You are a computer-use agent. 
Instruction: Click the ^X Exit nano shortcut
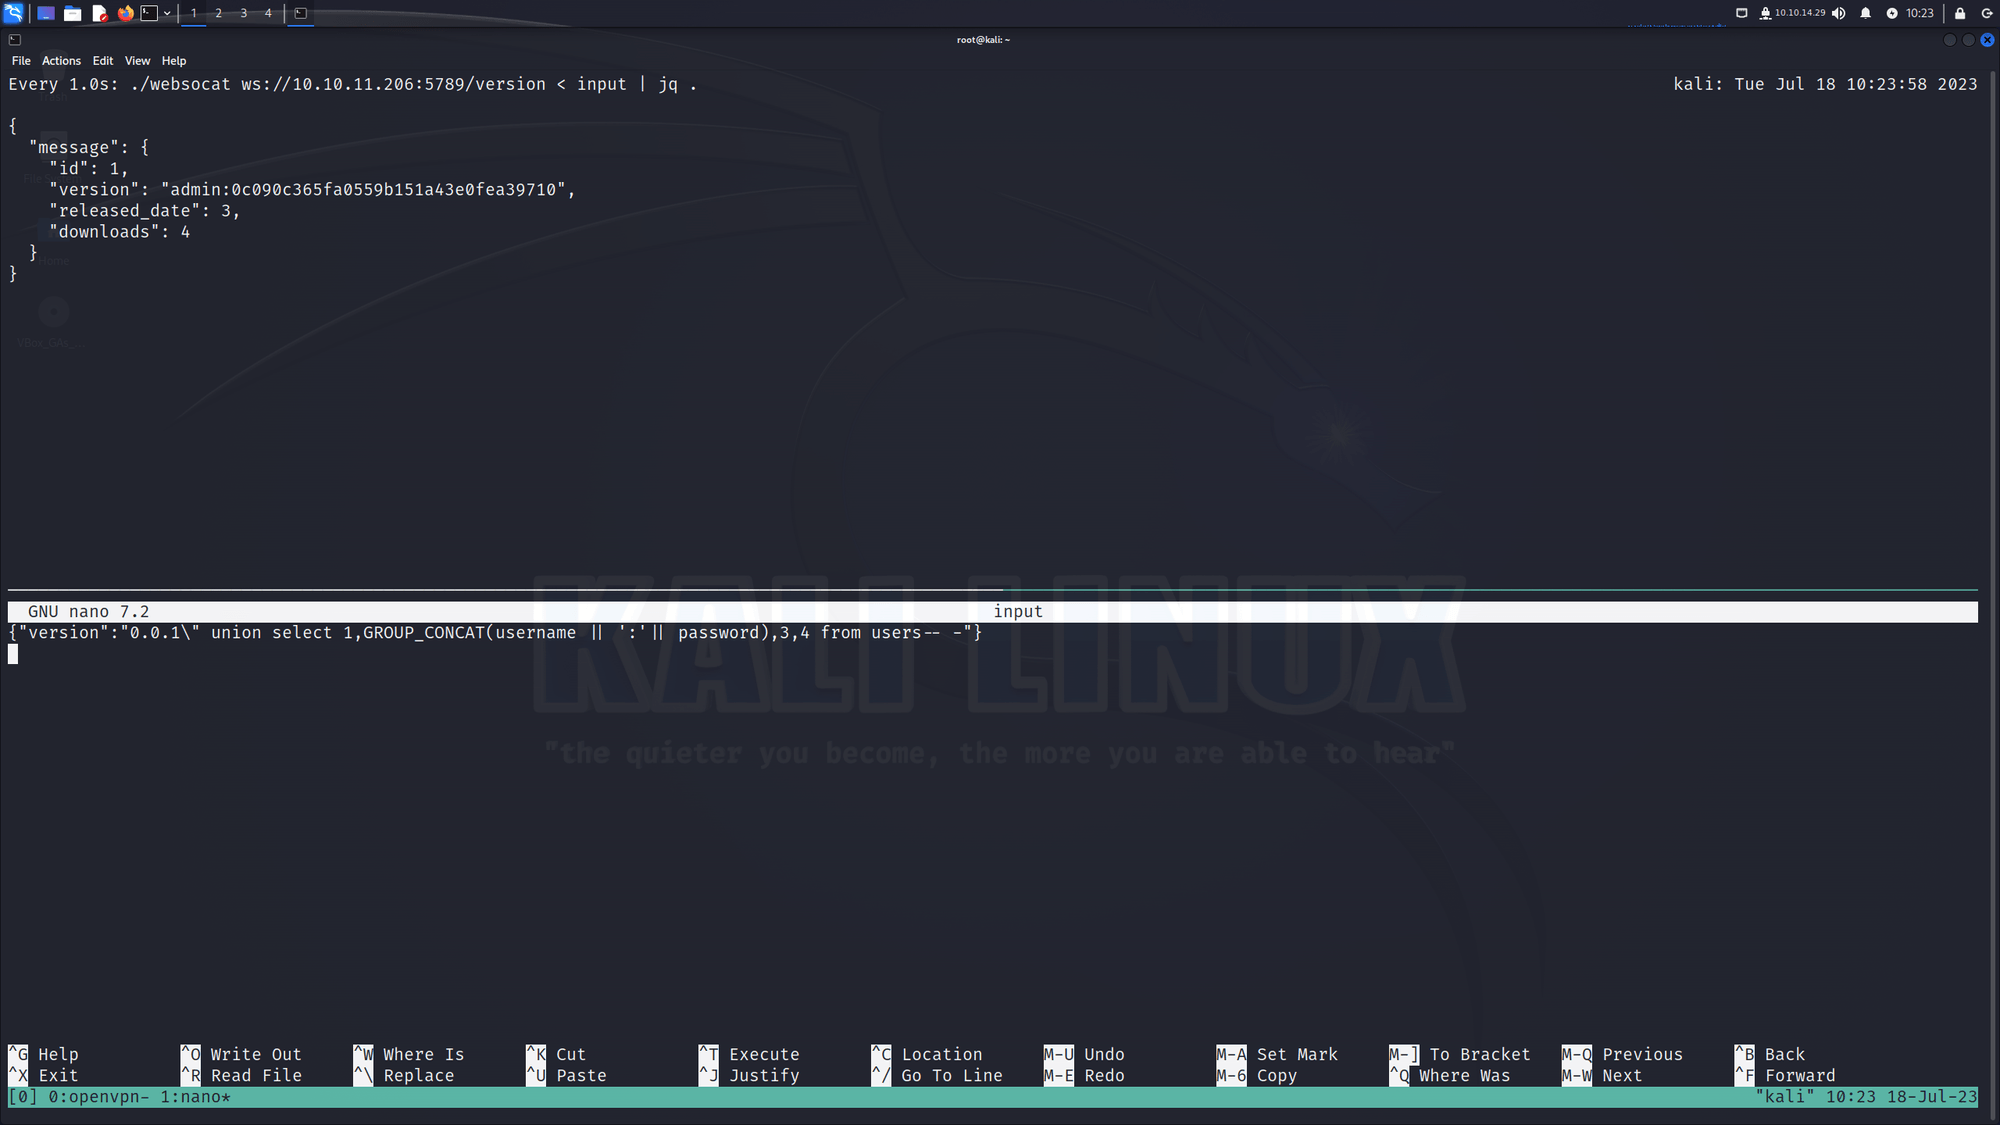click(x=43, y=1076)
